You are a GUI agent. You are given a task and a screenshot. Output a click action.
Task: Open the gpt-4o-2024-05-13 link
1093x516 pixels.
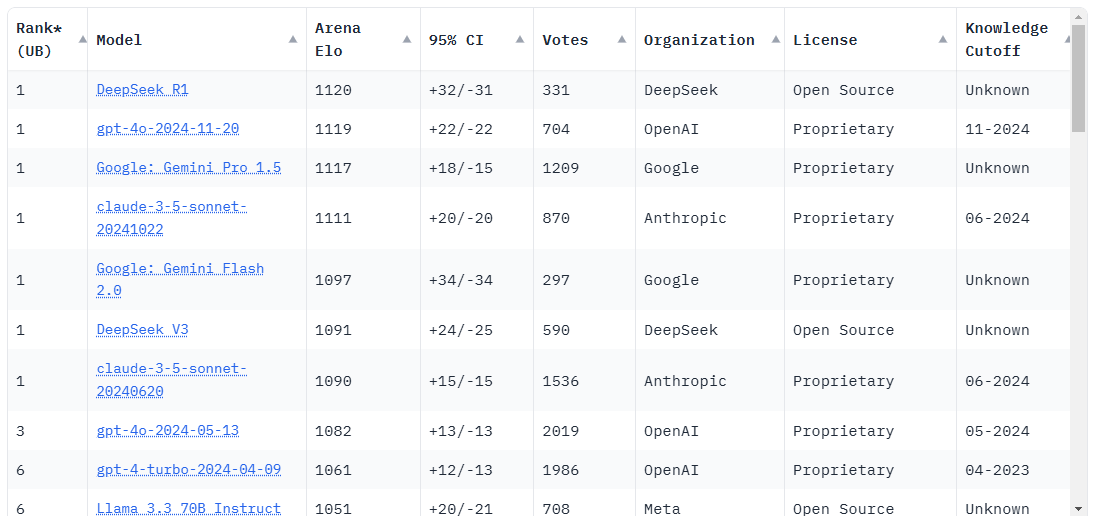point(167,431)
